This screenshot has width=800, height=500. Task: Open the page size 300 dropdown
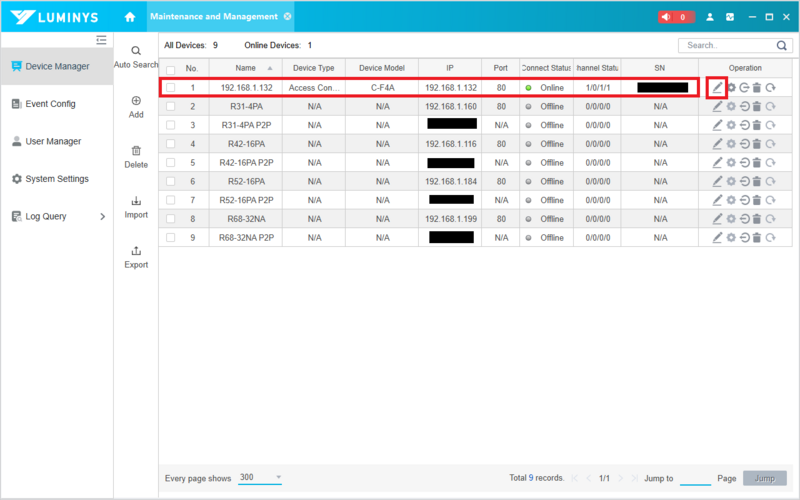260,478
